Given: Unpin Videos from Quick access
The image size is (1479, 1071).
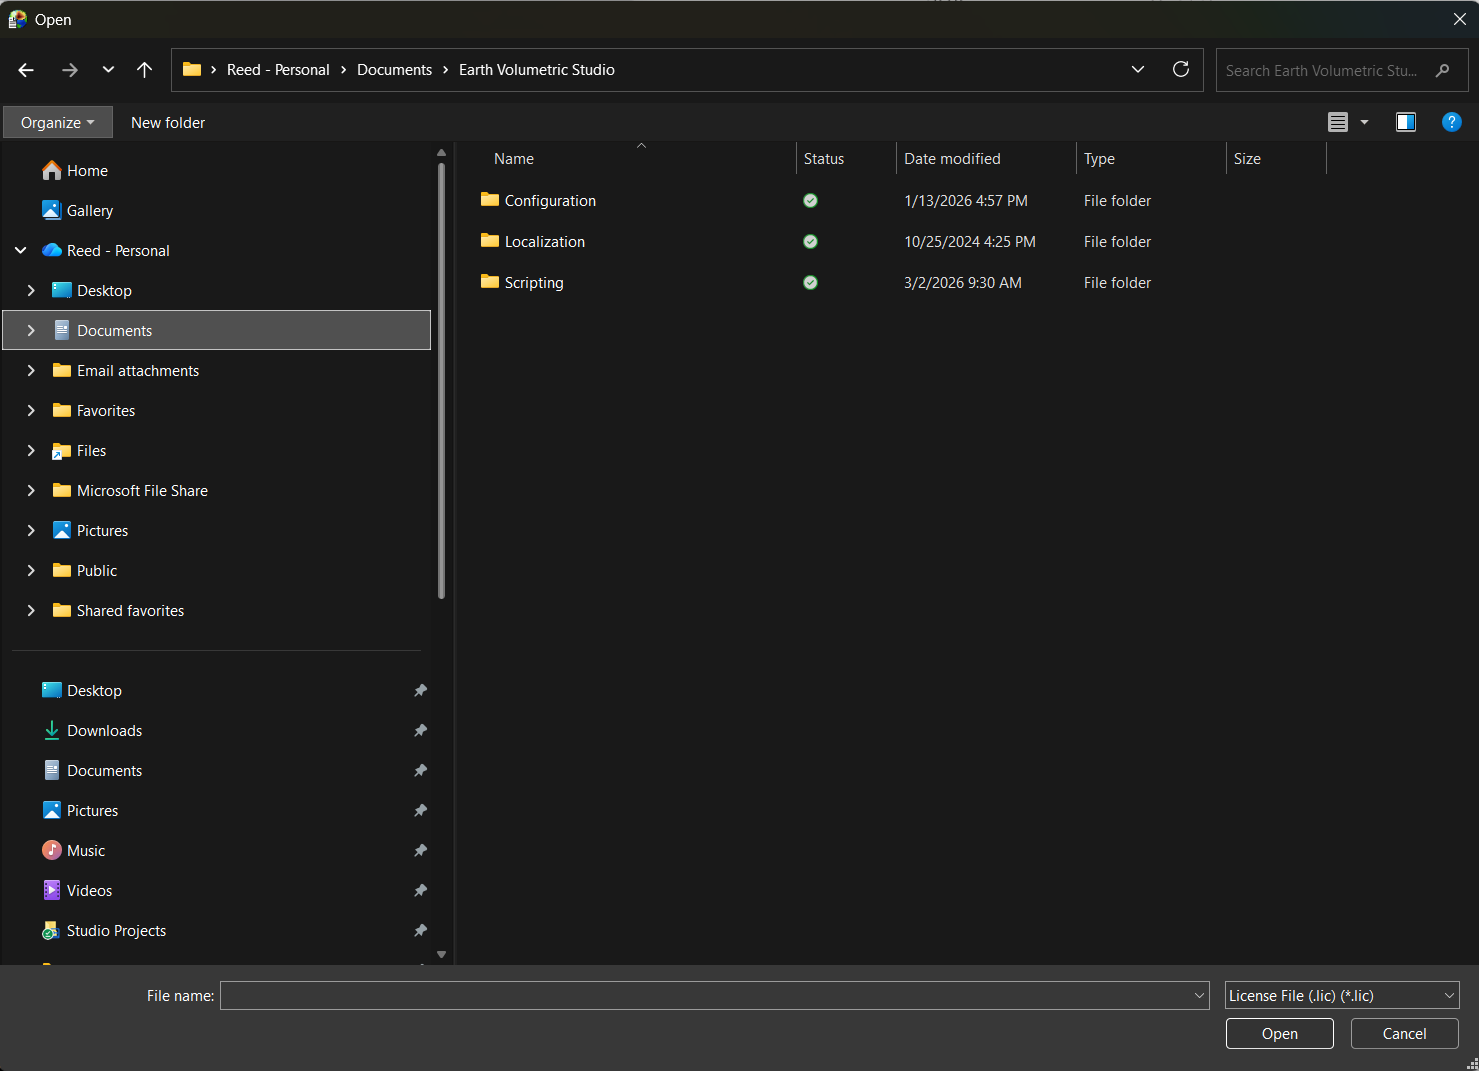Looking at the screenshot, I should coord(421,890).
